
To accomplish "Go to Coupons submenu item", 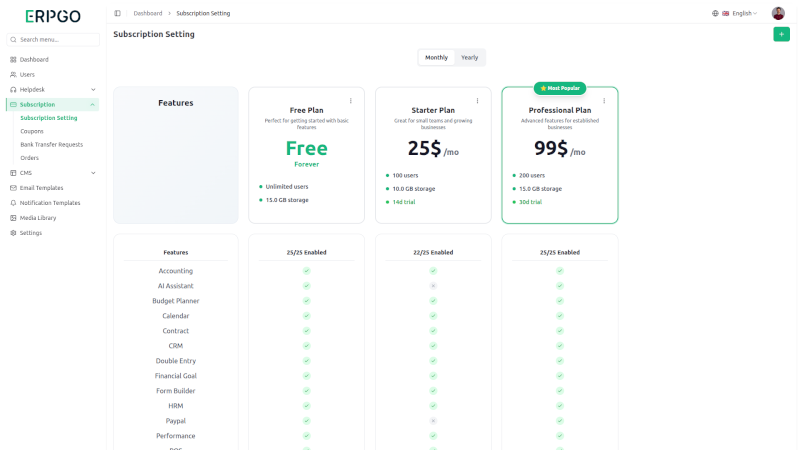I will [32, 131].
